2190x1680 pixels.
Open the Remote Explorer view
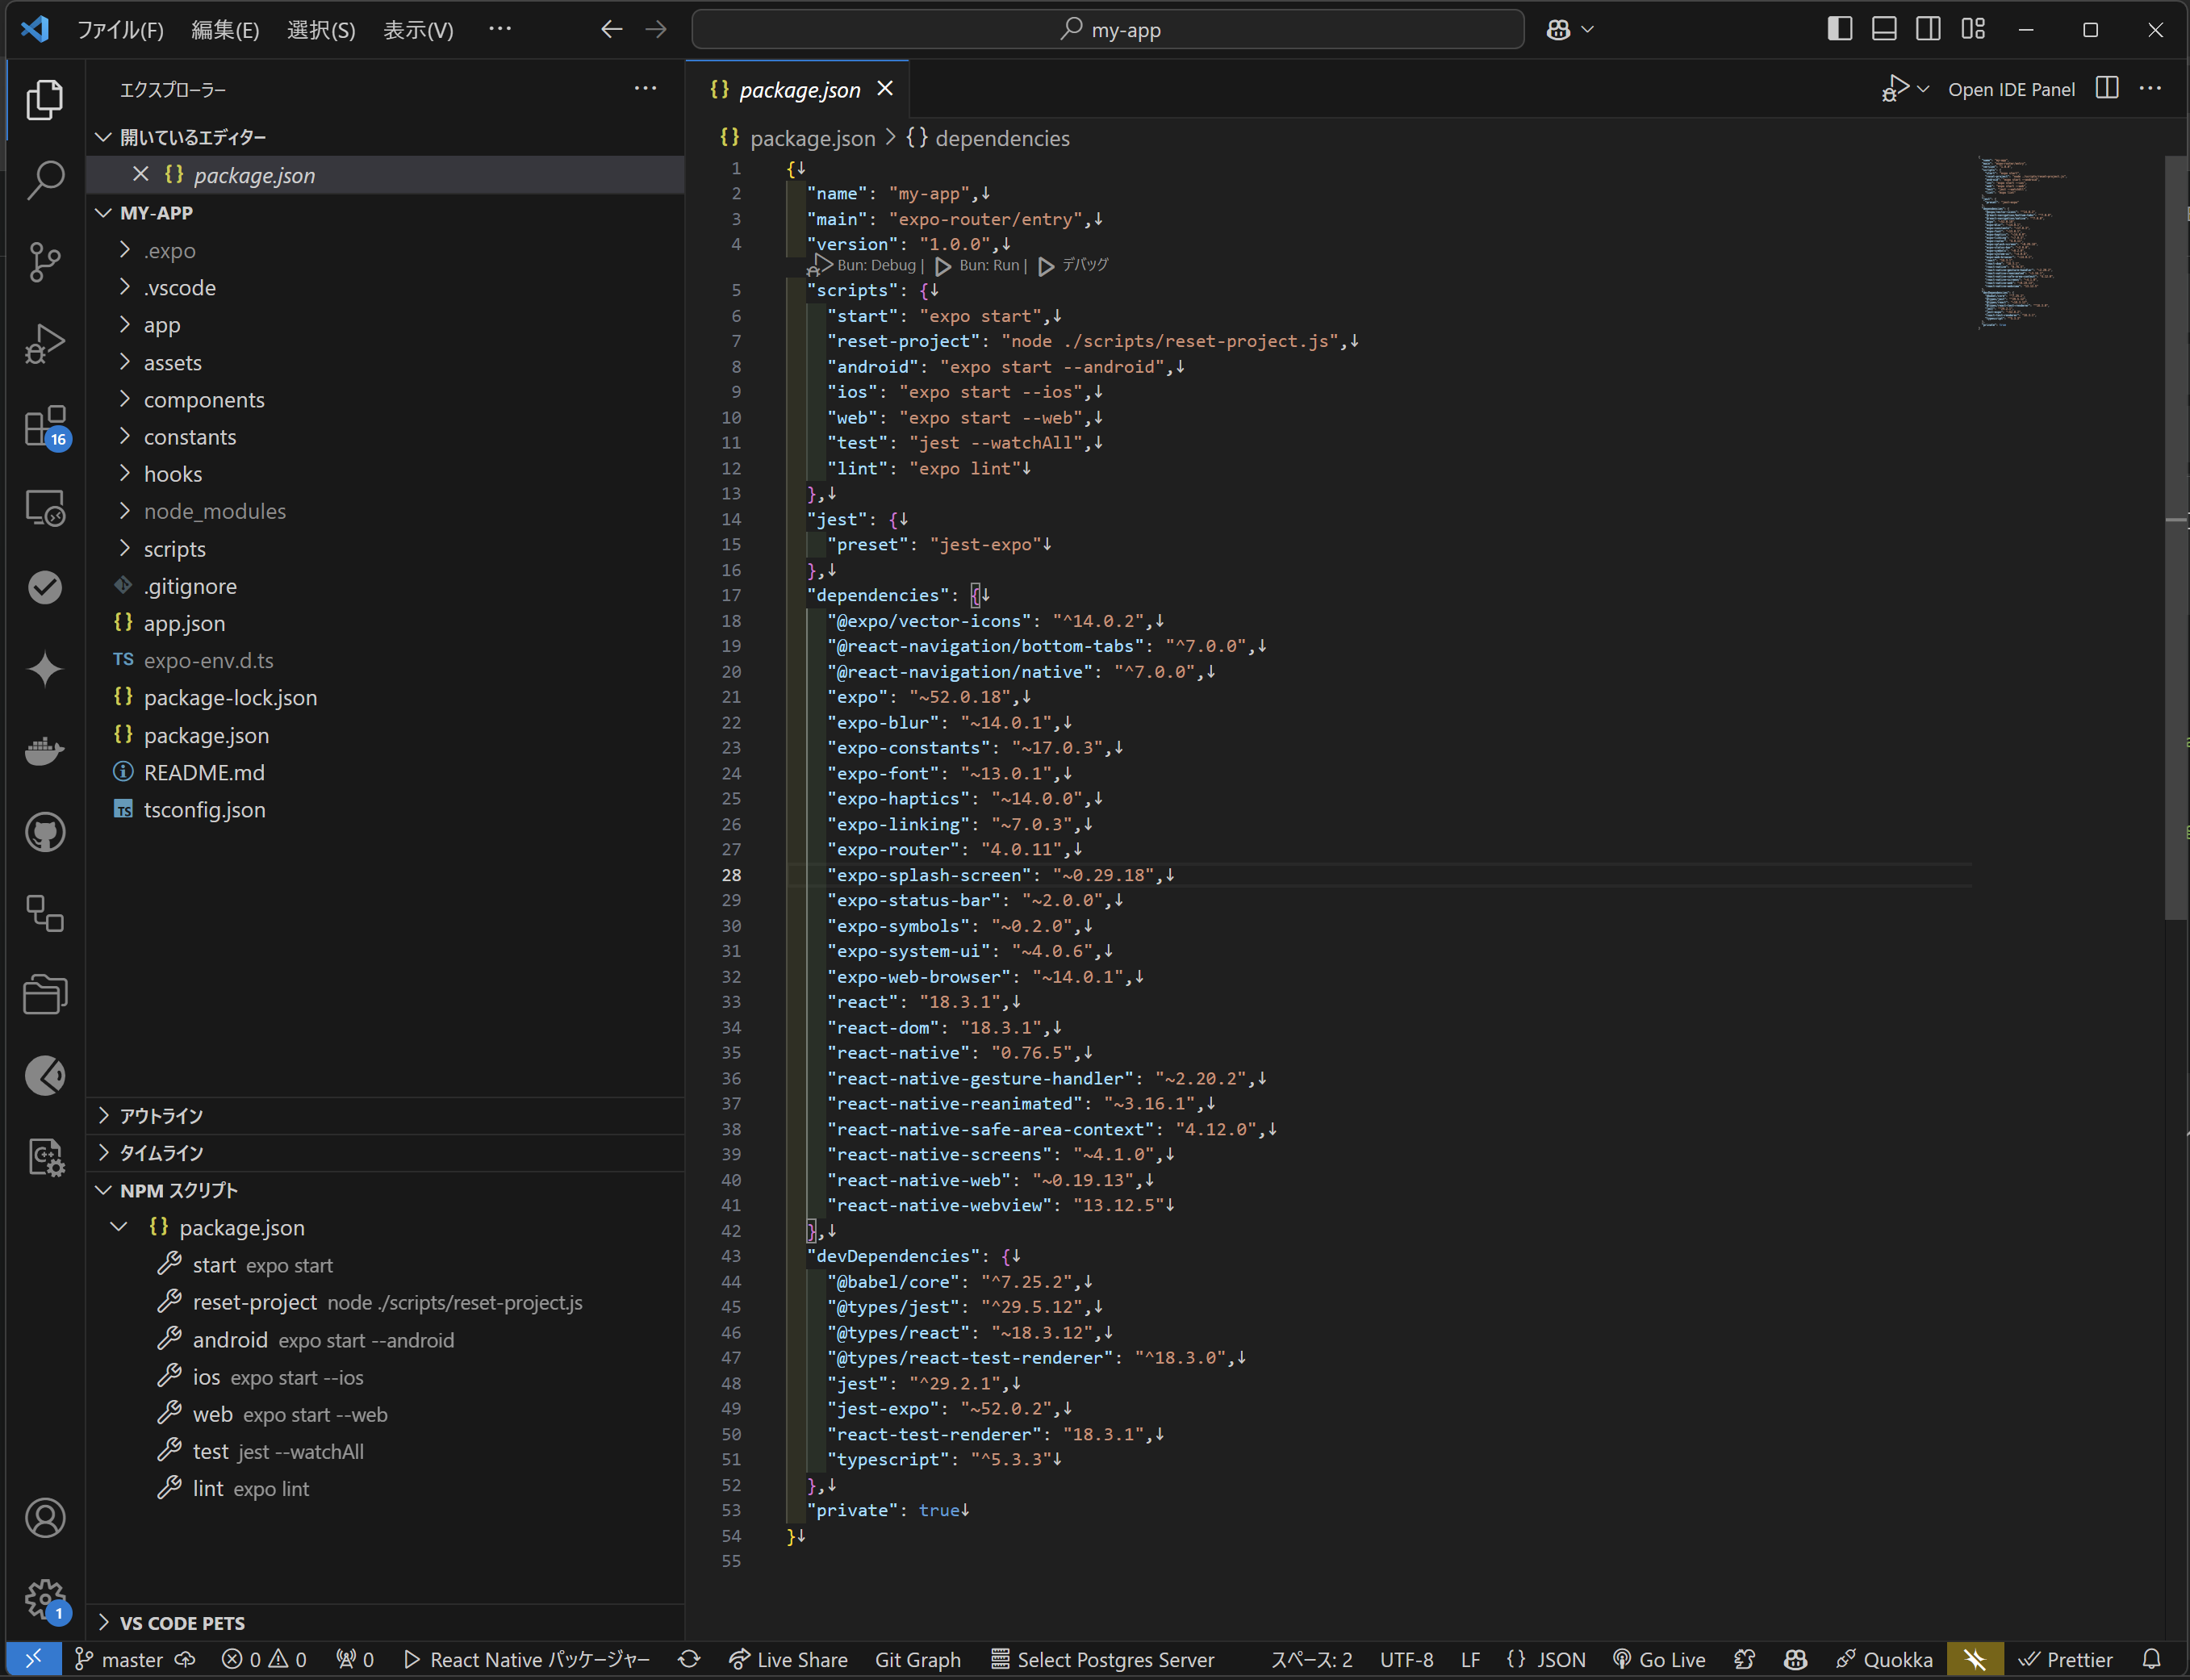44,508
